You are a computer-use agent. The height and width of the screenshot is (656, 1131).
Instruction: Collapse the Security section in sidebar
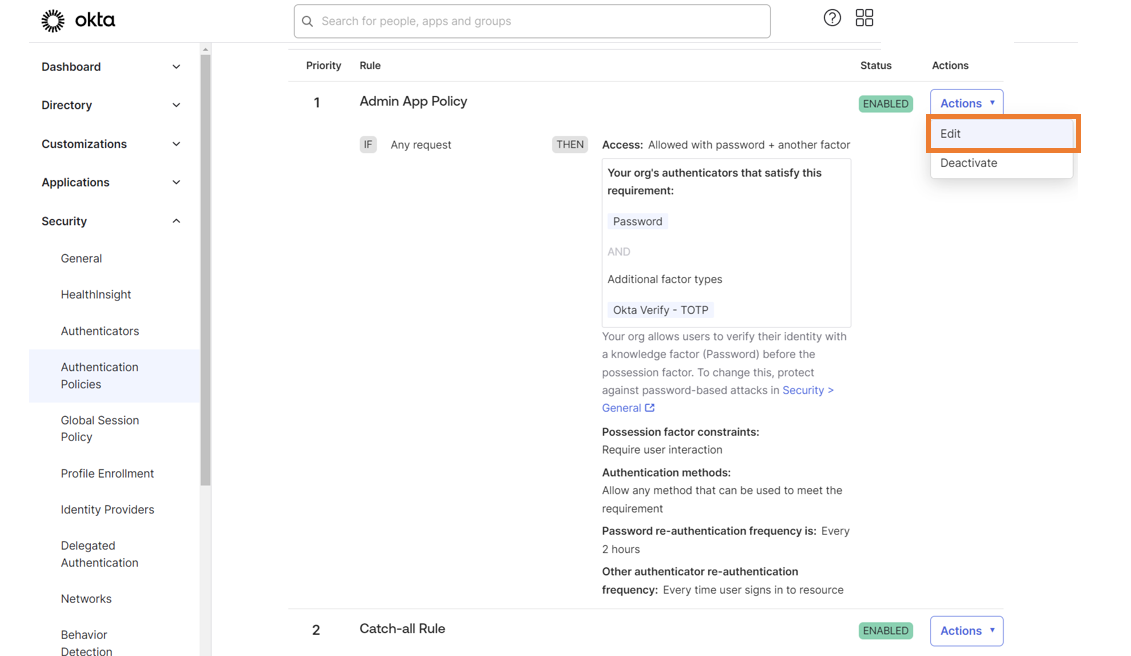click(176, 221)
